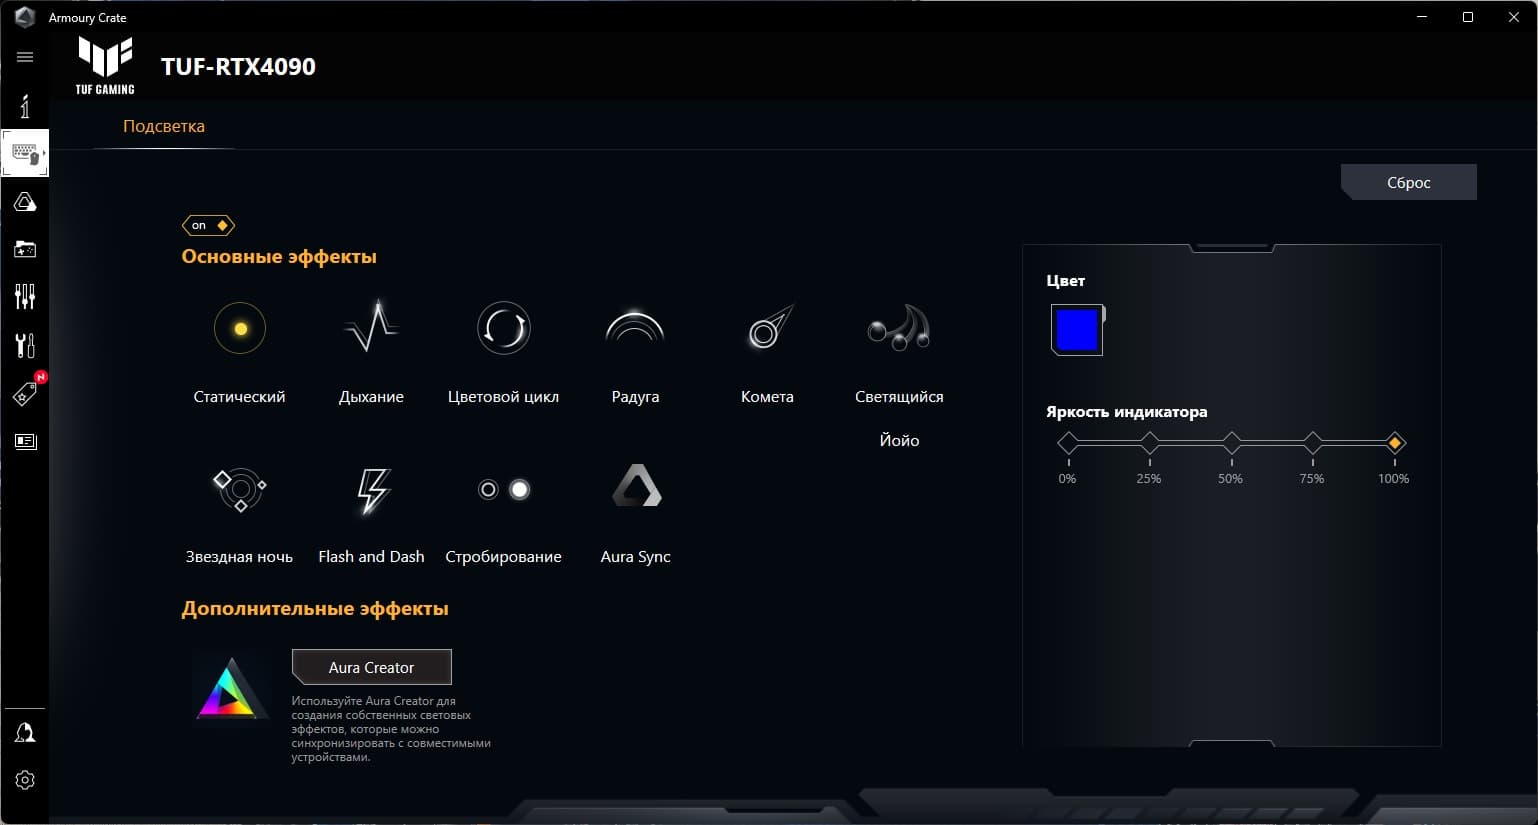This screenshot has height=825, width=1538.
Task: Open the Aura Sync triangle icon in sidebar
Action: click(x=25, y=202)
